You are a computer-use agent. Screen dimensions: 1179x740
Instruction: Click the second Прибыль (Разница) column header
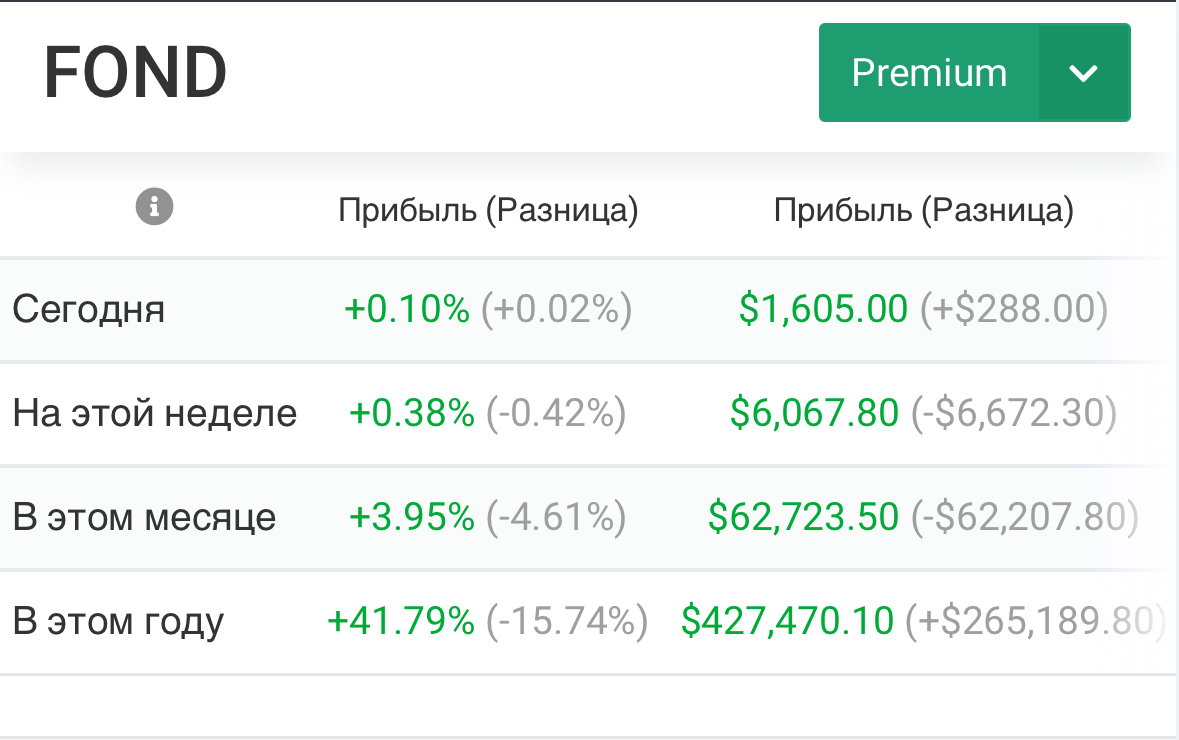[924, 210]
